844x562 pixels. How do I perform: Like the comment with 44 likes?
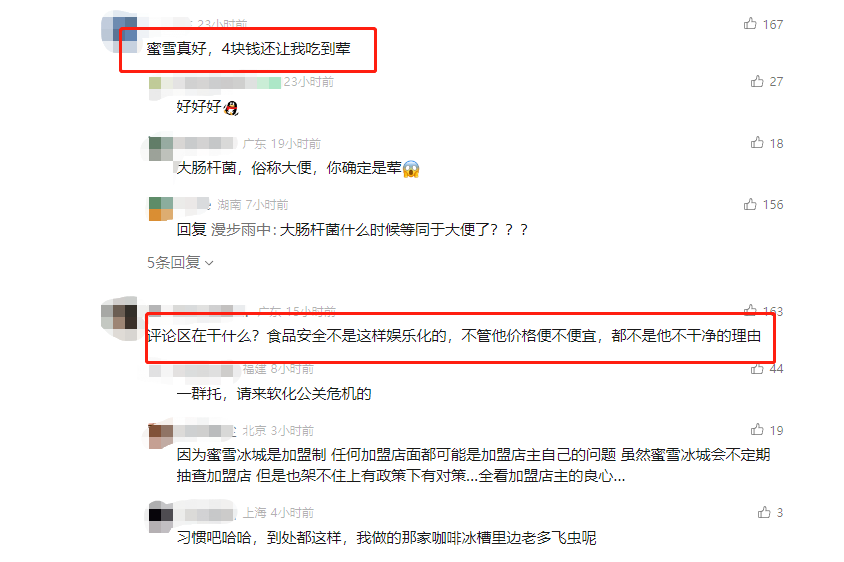(x=757, y=369)
